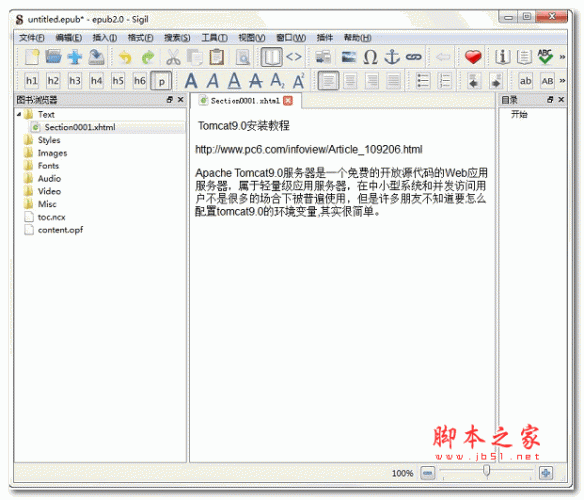The height and width of the screenshot is (500, 584).
Task: Insert bulleted list
Action: (x=423, y=81)
